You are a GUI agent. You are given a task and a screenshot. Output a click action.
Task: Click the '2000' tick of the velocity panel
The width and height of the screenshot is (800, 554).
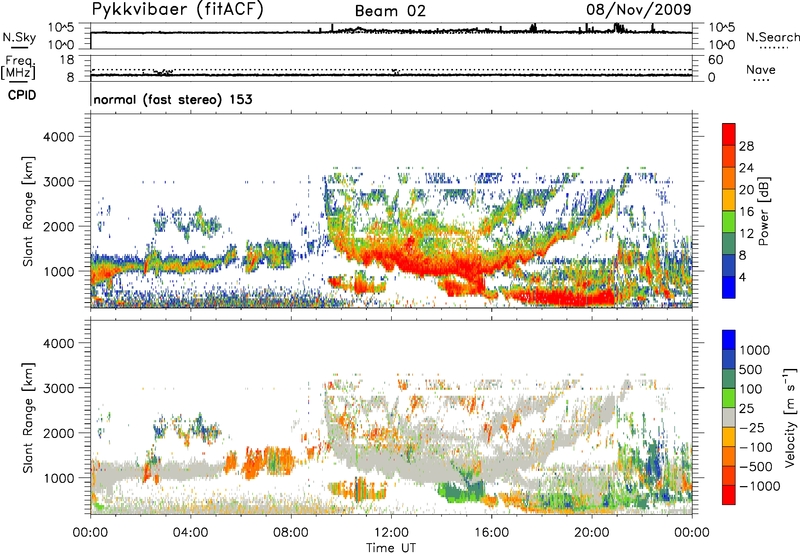pos(59,433)
